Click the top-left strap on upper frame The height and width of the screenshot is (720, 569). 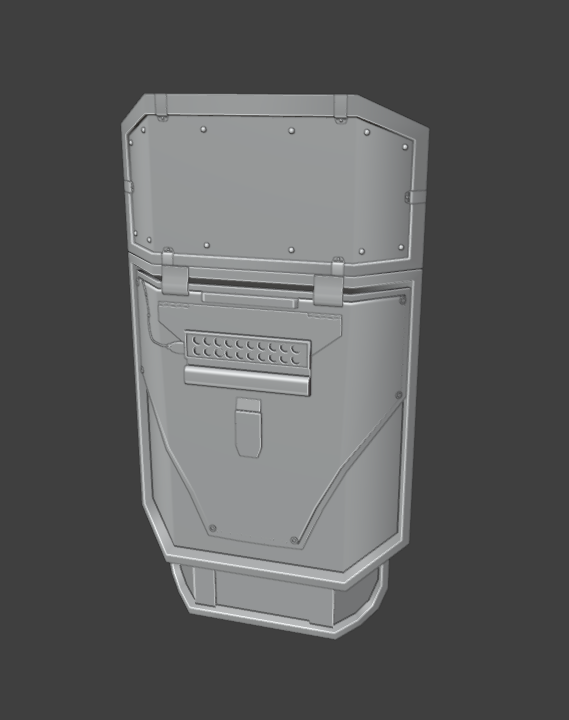coord(161,106)
